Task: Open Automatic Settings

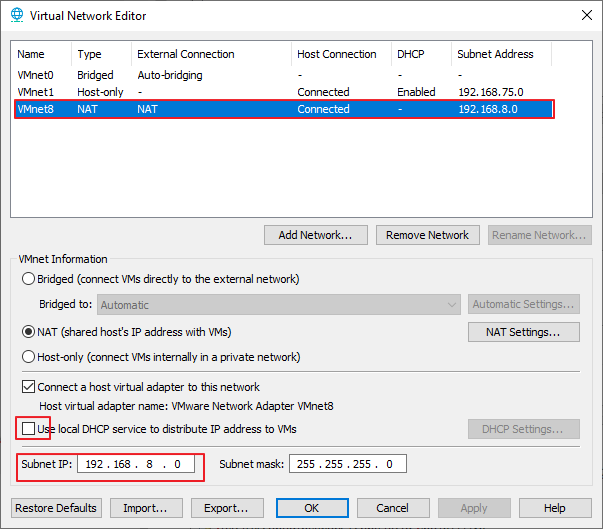Action: pos(524,304)
